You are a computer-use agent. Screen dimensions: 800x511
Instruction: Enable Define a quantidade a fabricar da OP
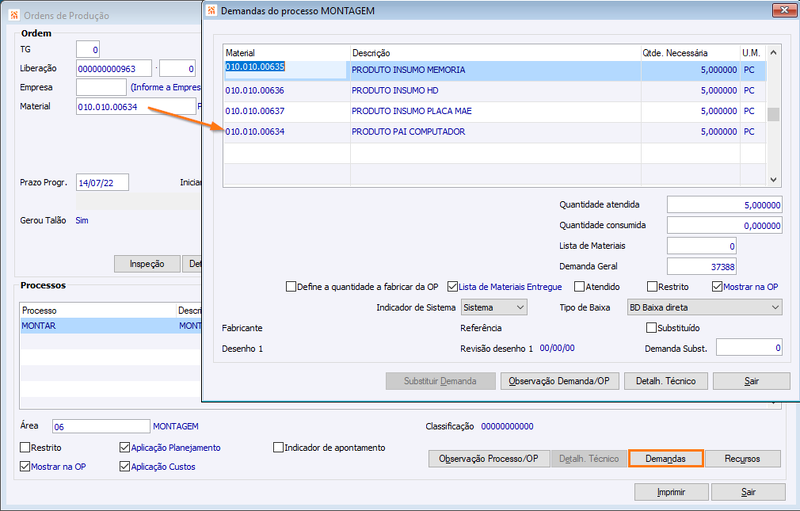point(291,287)
